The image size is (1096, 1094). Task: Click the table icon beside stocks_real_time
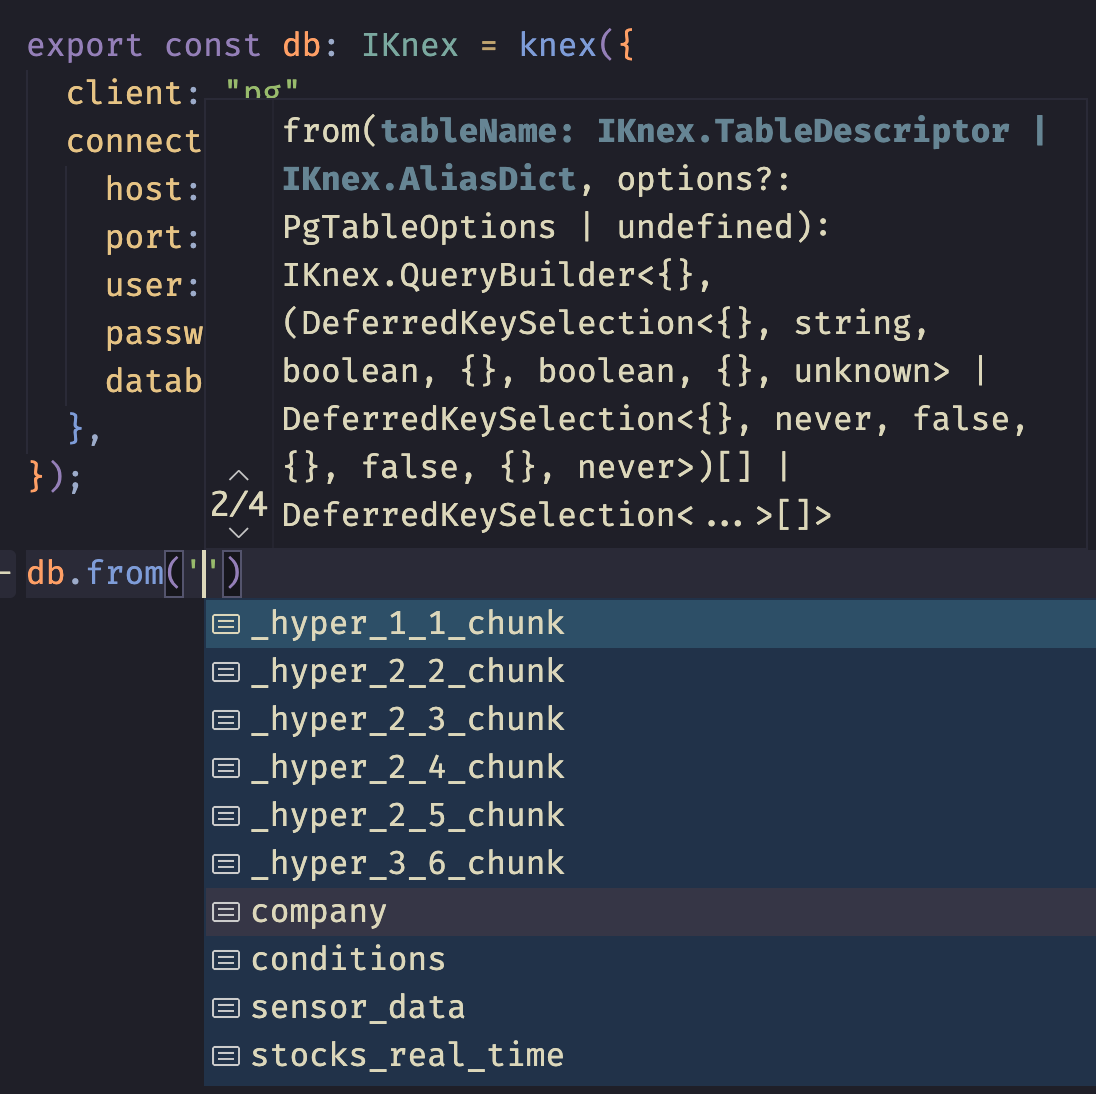pyautogui.click(x=226, y=1055)
